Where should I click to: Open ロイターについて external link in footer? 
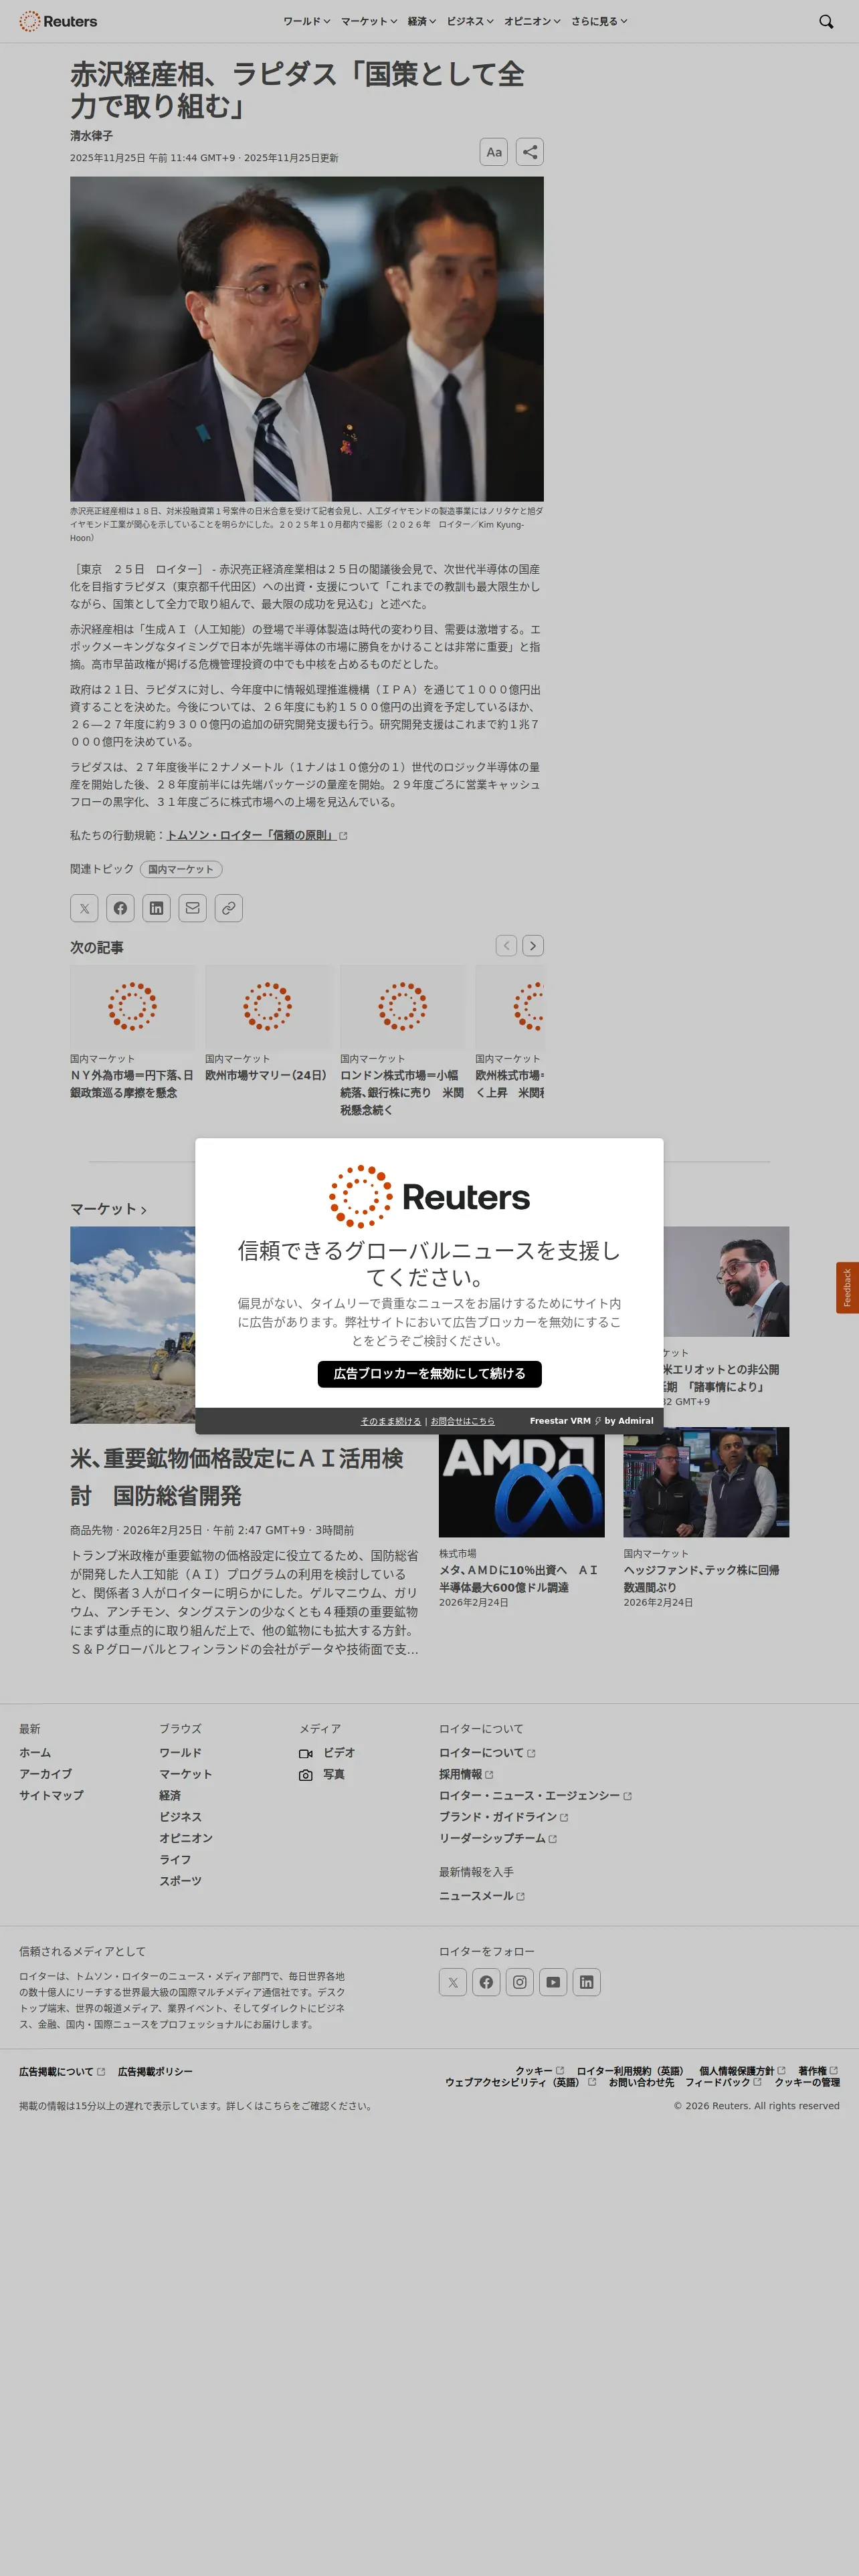click(x=487, y=1752)
